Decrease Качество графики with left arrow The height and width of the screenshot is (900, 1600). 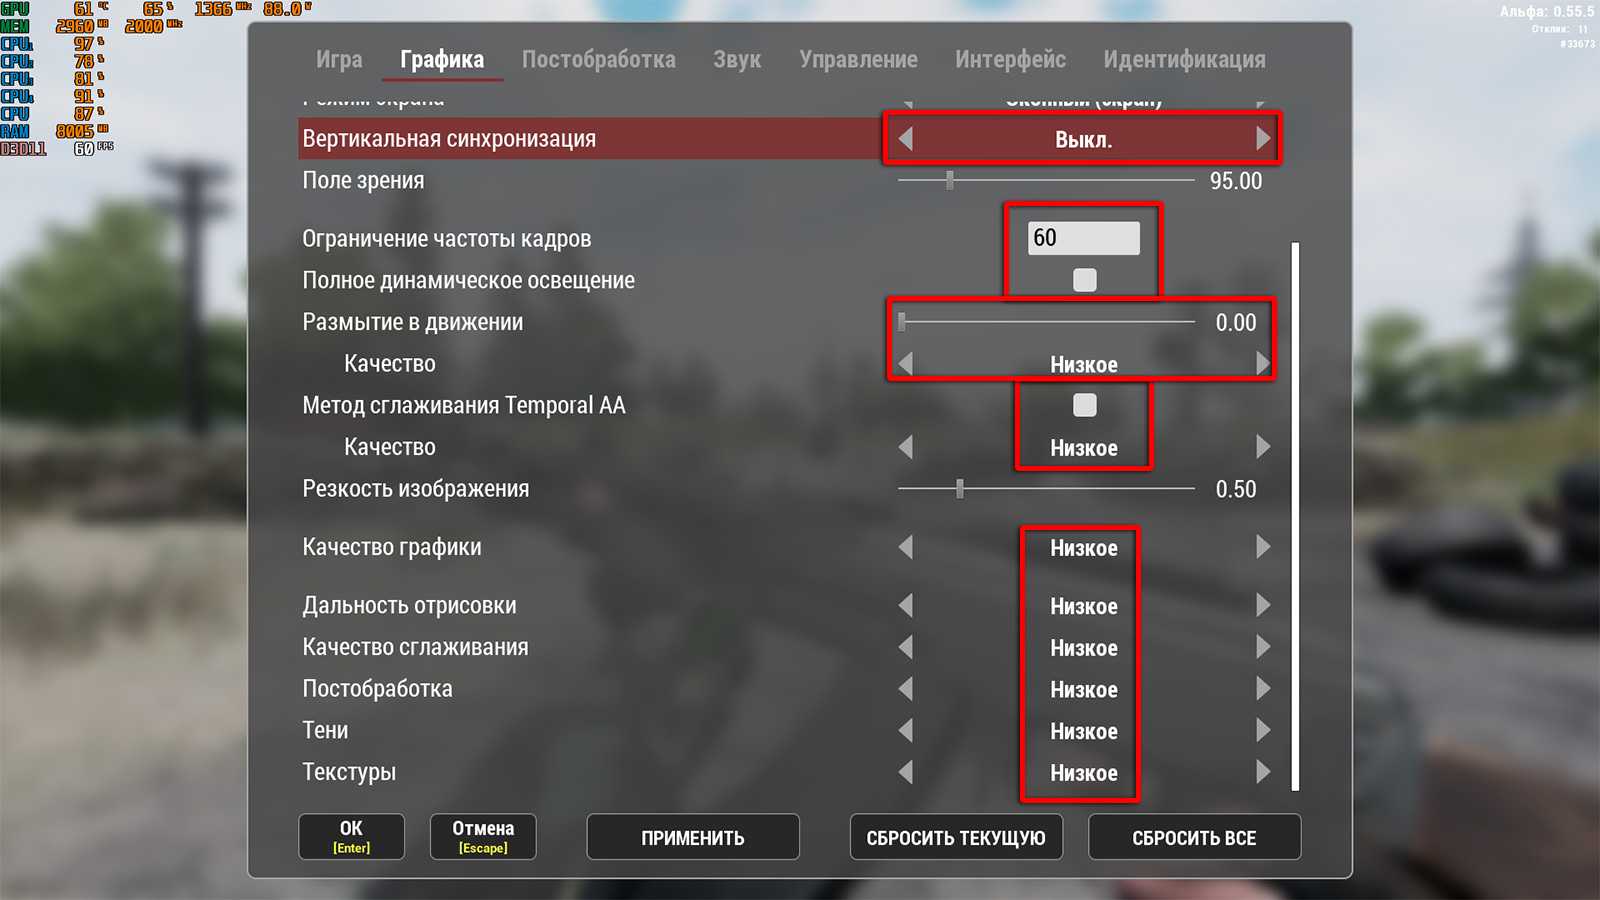pyautogui.click(x=905, y=547)
